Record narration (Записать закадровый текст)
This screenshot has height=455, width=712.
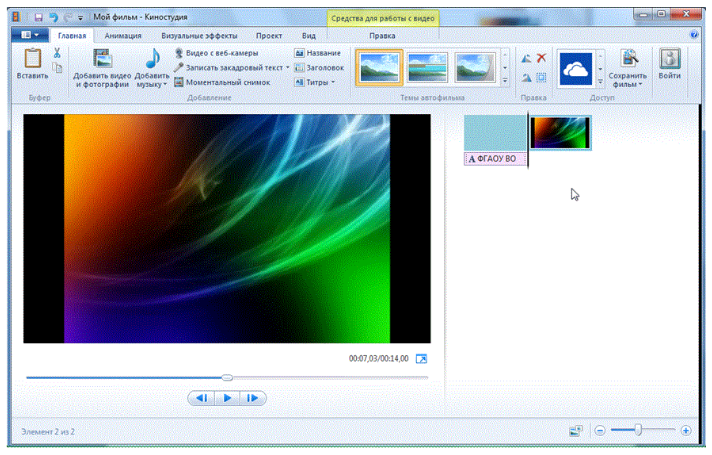(229, 68)
